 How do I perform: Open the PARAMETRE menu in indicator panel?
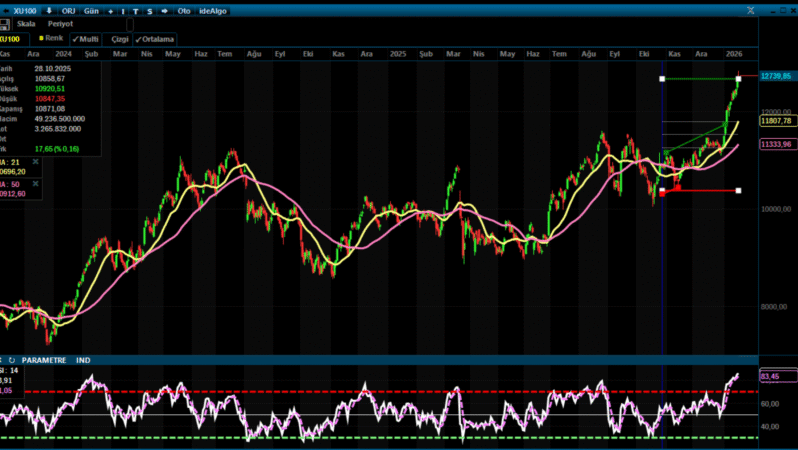[43, 360]
